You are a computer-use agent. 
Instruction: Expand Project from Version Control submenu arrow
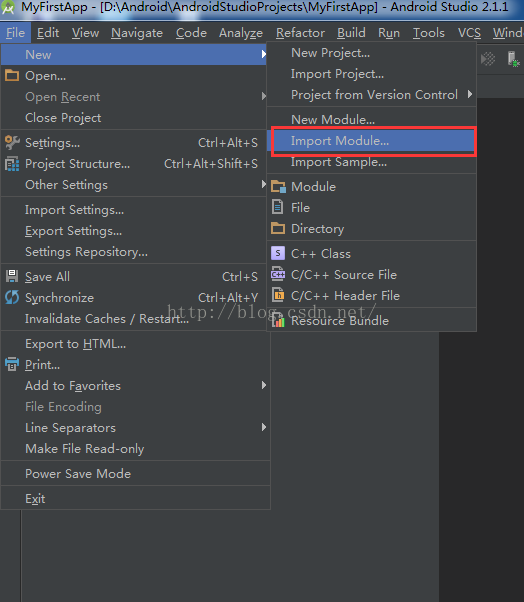[470, 94]
